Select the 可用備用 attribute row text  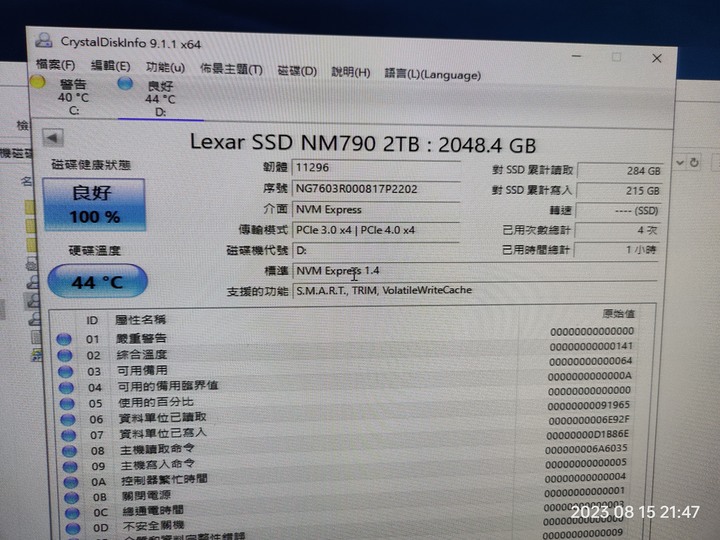142,370
